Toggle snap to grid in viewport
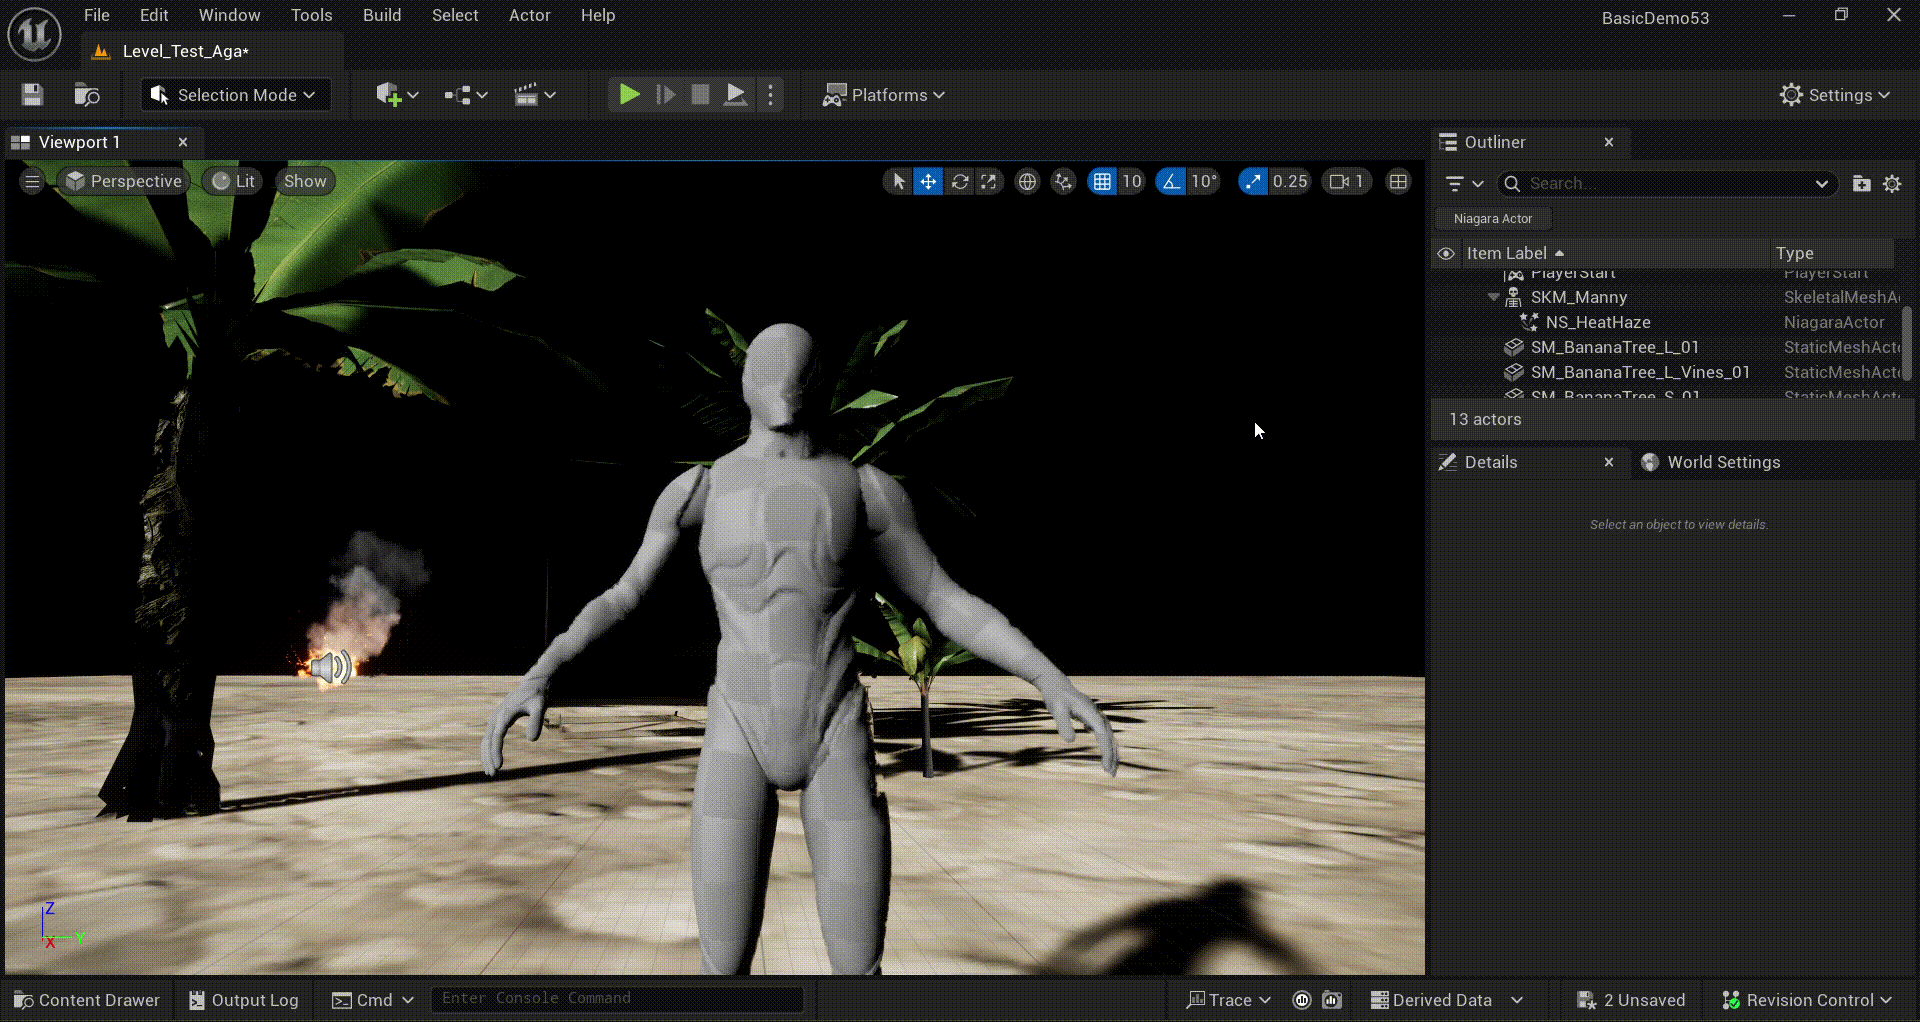 (1103, 181)
